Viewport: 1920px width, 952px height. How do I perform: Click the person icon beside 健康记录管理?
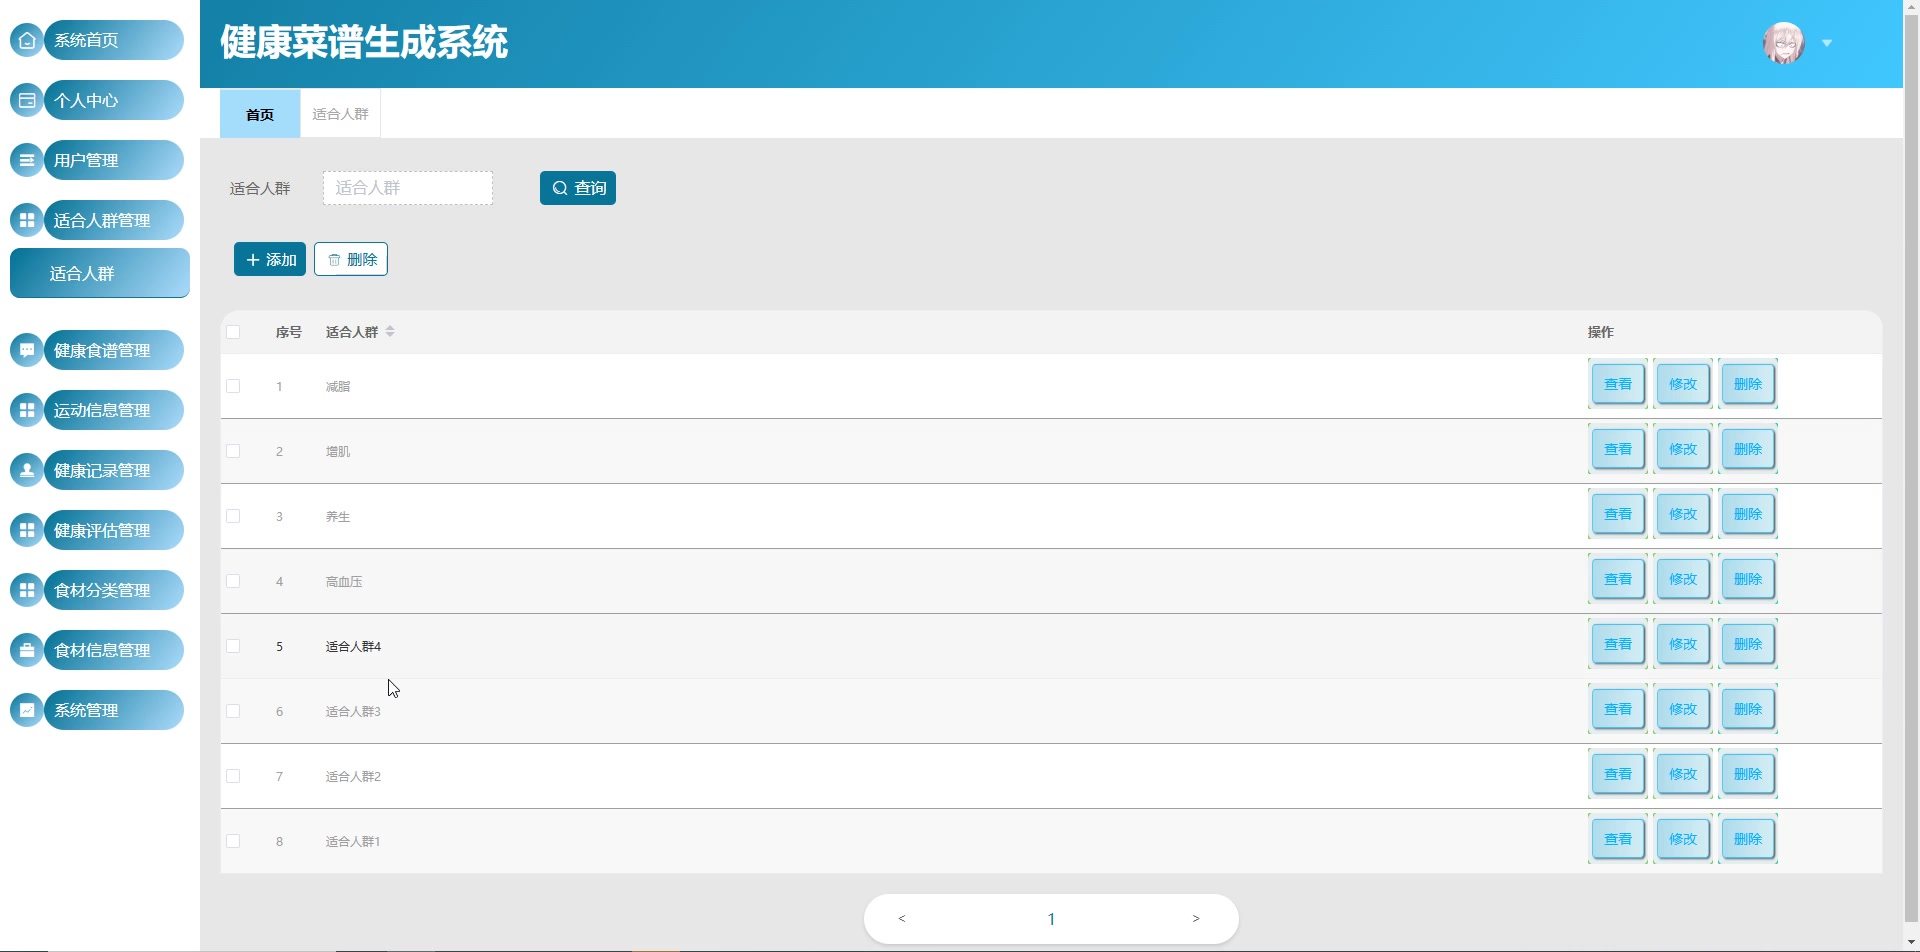(x=27, y=470)
